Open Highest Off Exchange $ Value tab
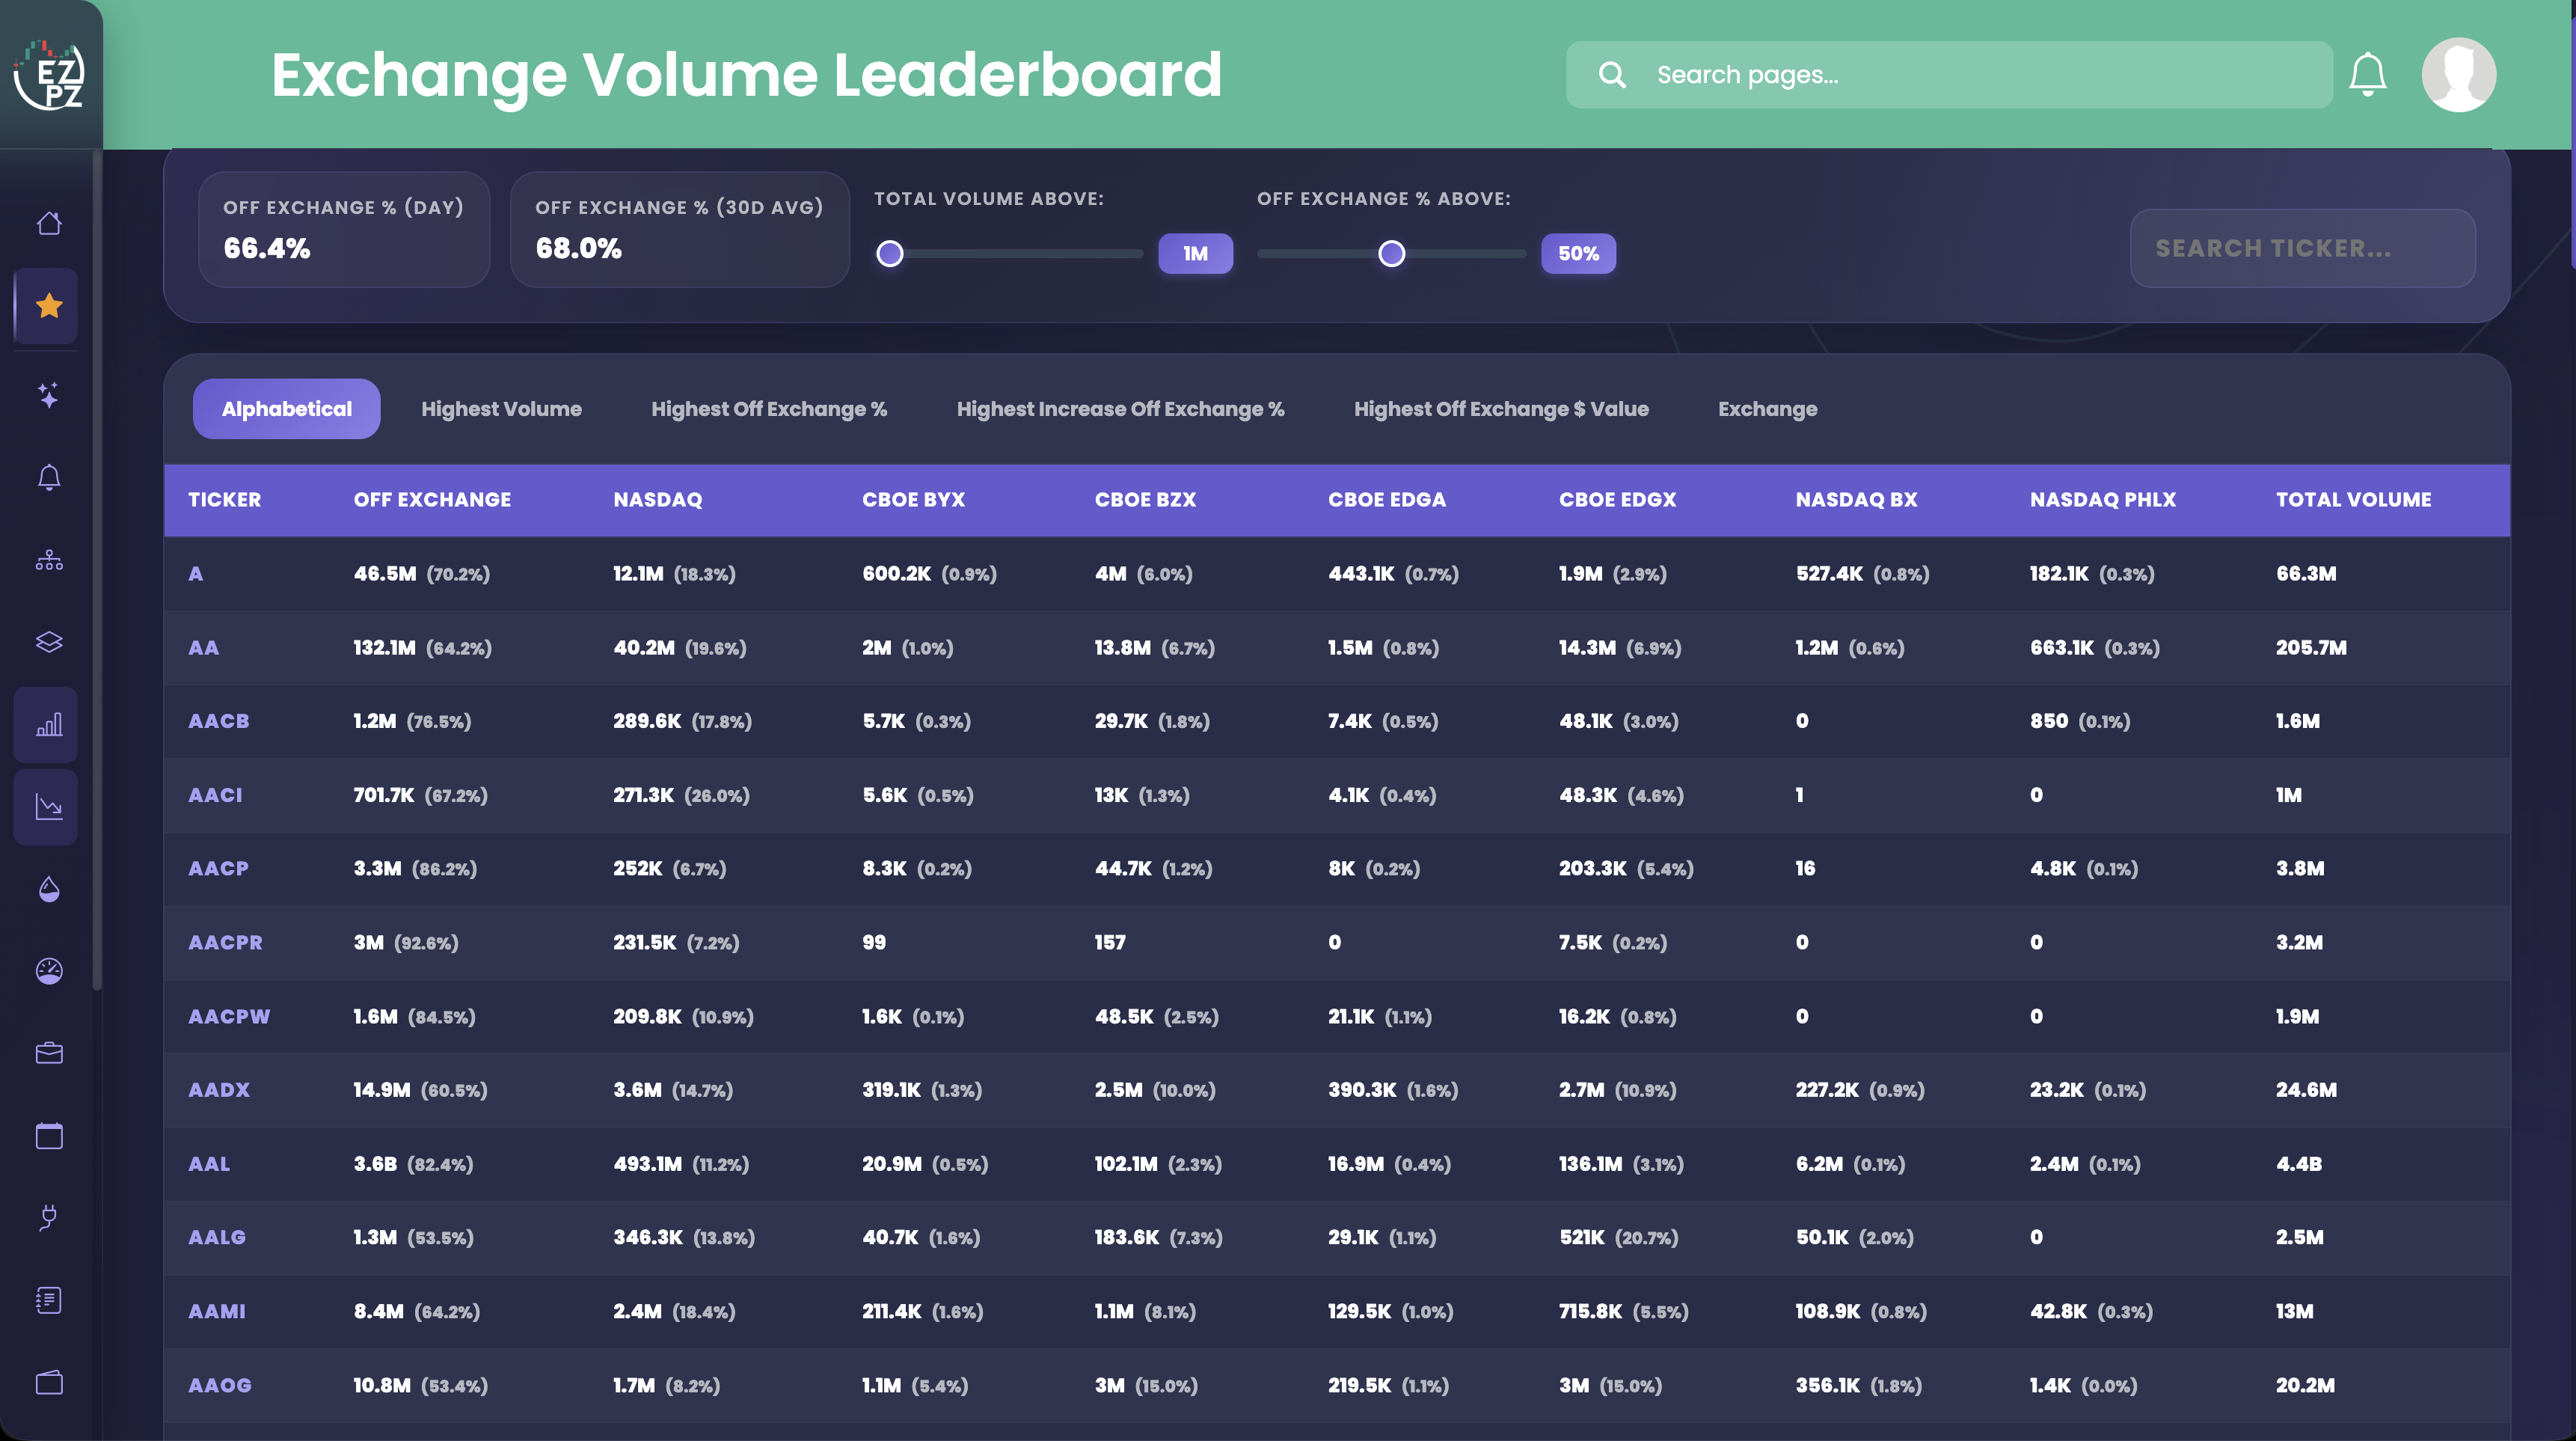Image resolution: width=2576 pixels, height=1441 pixels. [x=1501, y=409]
